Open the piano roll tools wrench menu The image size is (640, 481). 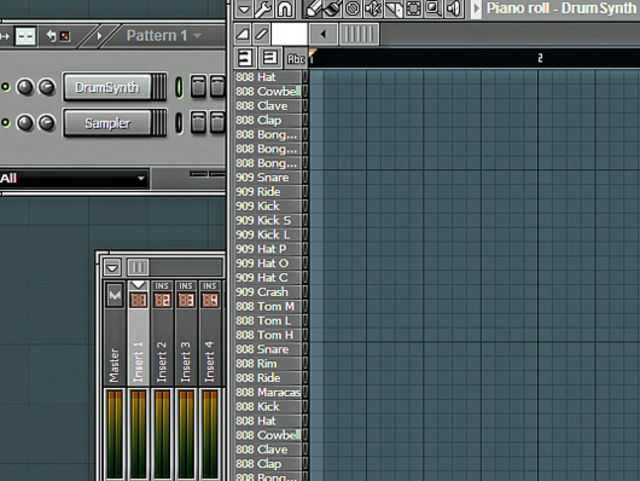coord(263,9)
